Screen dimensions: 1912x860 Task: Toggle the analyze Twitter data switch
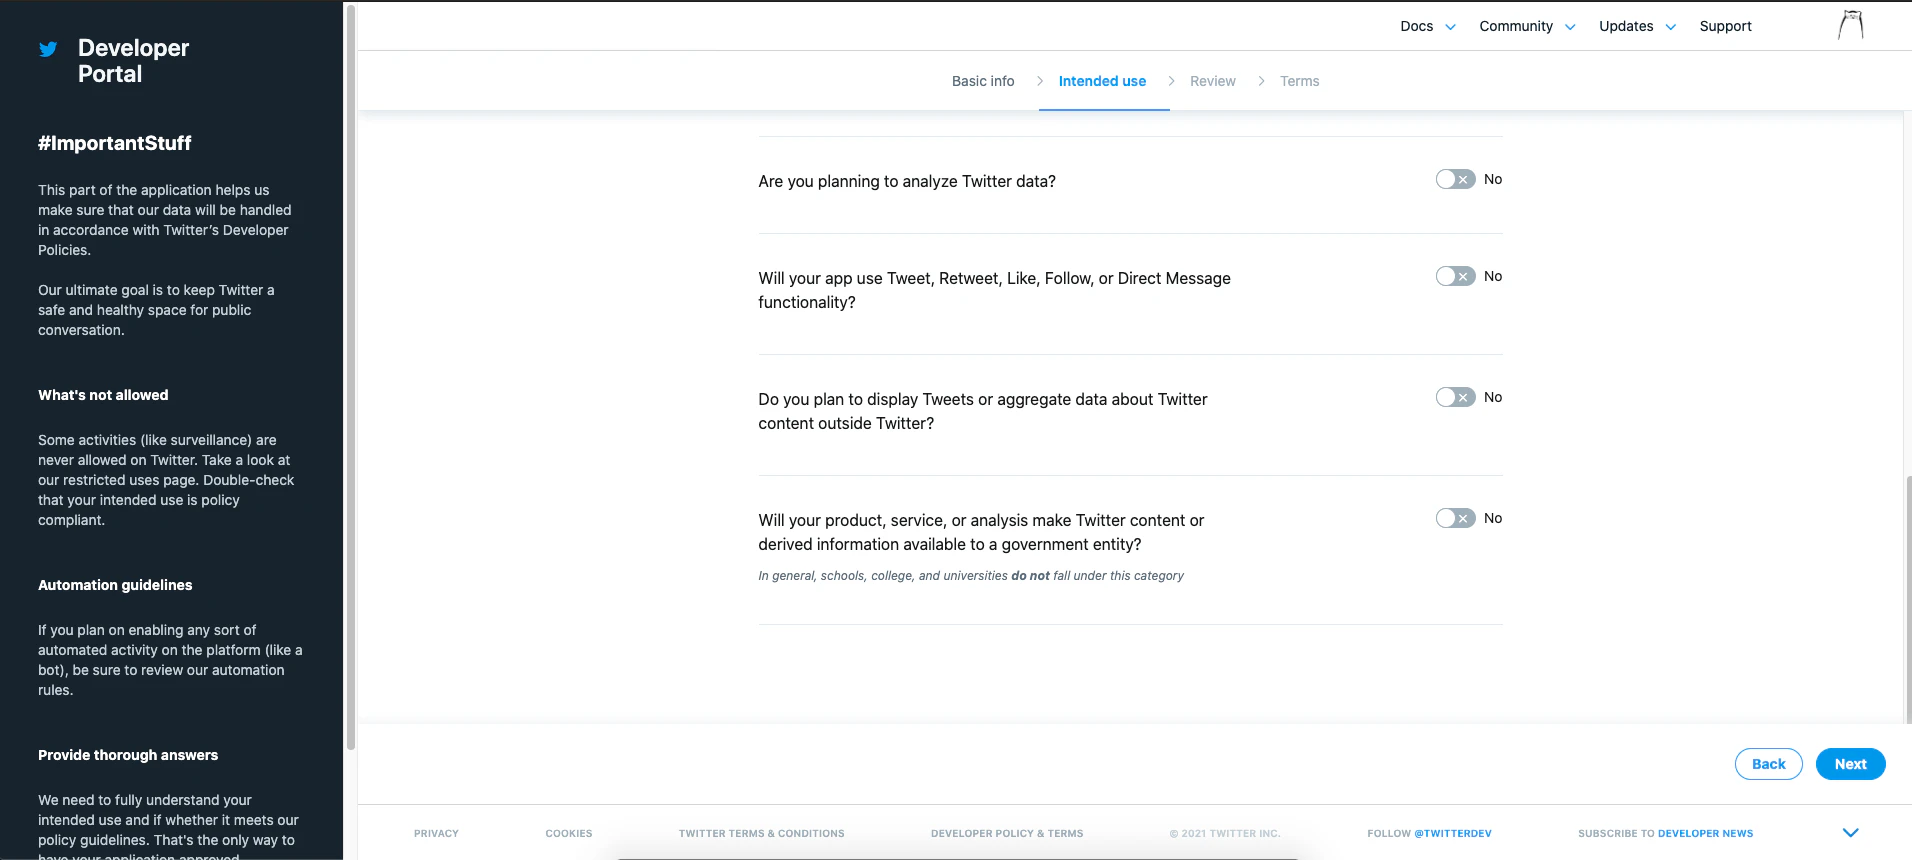click(x=1455, y=179)
